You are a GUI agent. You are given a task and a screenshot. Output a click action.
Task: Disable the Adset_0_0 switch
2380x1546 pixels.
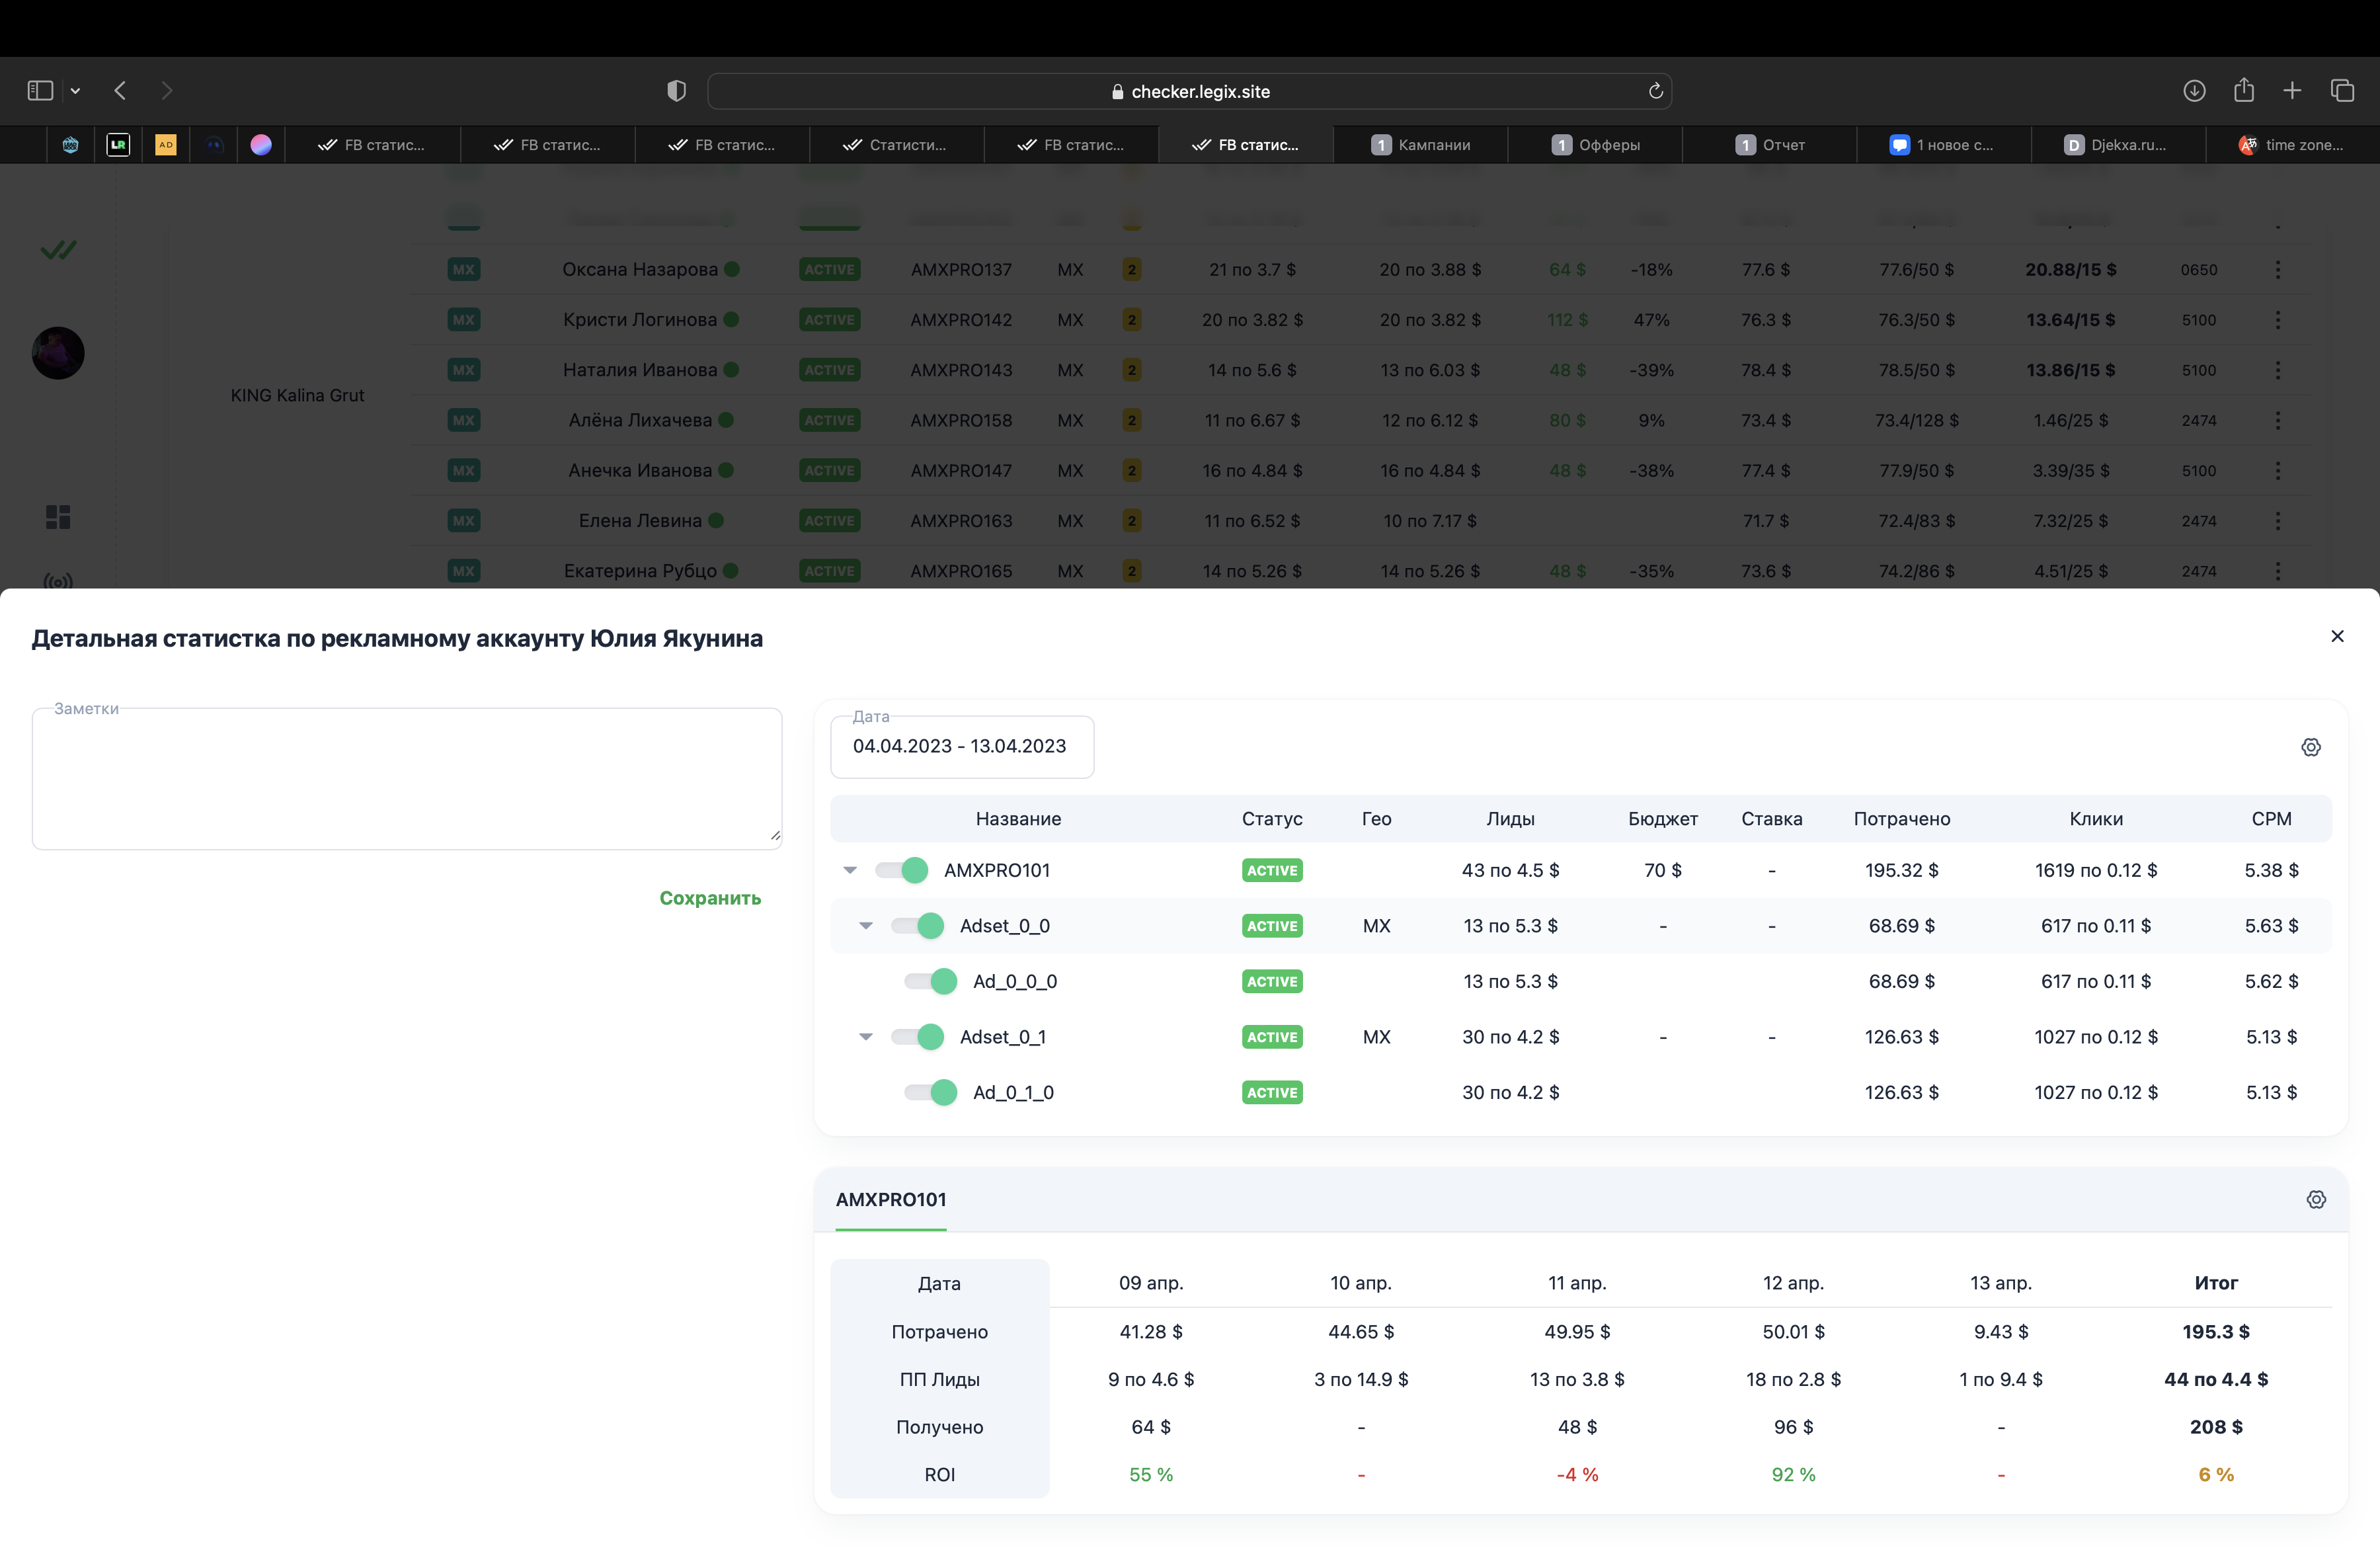pyautogui.click(x=918, y=926)
